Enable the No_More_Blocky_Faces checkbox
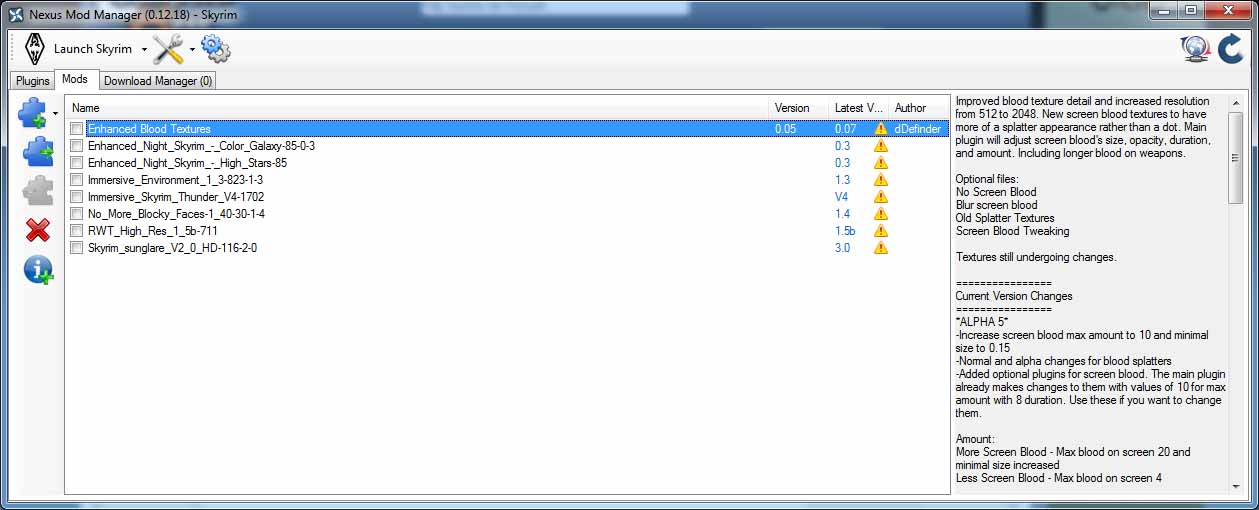This screenshot has height=510, width=1259. 77,214
